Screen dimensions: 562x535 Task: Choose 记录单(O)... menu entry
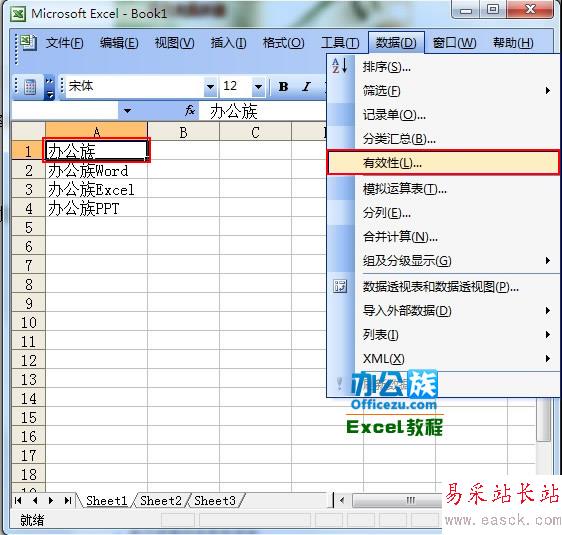coord(443,115)
